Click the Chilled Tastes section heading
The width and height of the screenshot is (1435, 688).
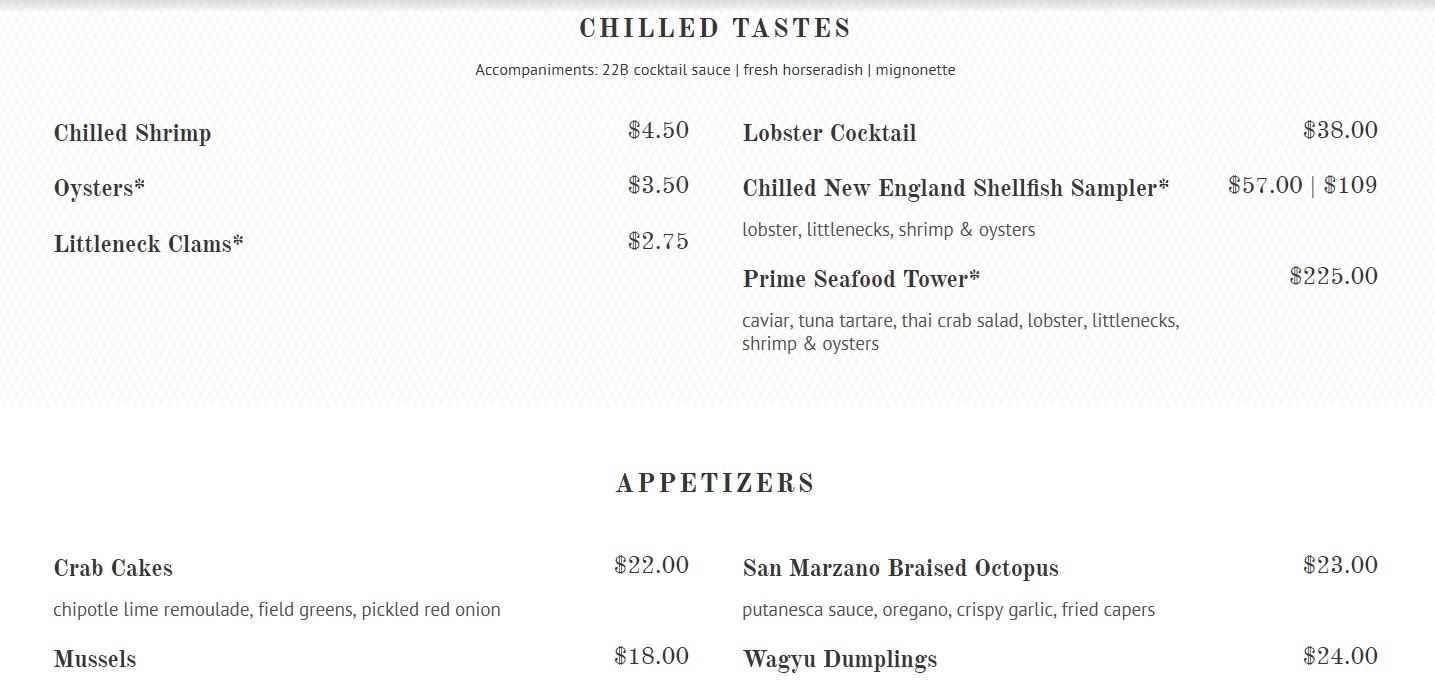tap(715, 29)
